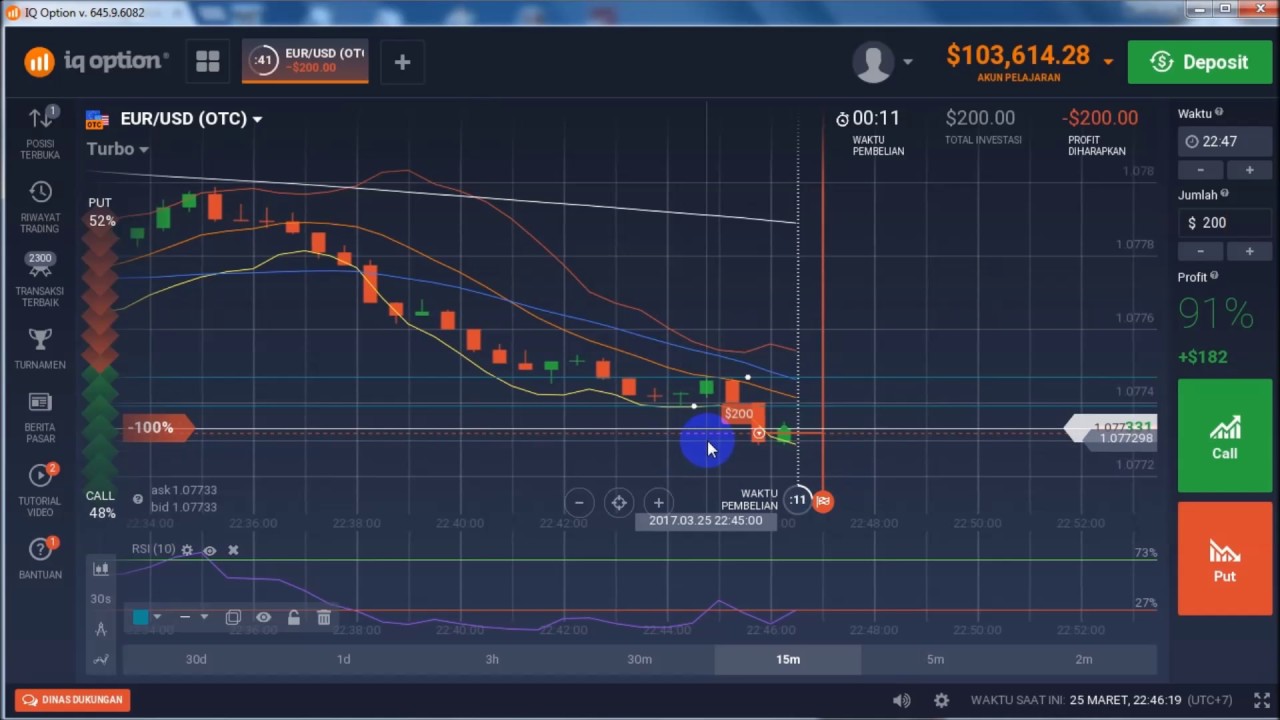Delete the selected drawing with trash icon
This screenshot has width=1280, height=720.
(x=324, y=618)
